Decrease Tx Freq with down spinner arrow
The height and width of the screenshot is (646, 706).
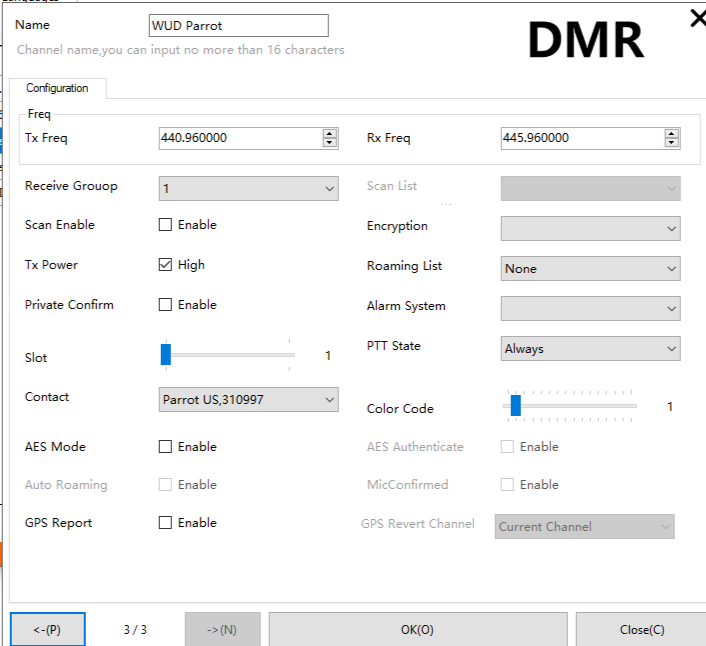330,143
